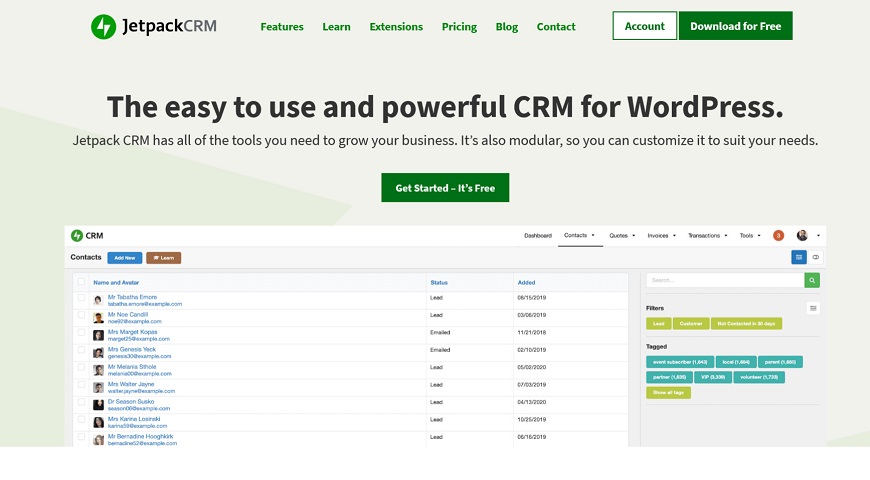
Task: Open the Extensions menu item
Action: [396, 27]
